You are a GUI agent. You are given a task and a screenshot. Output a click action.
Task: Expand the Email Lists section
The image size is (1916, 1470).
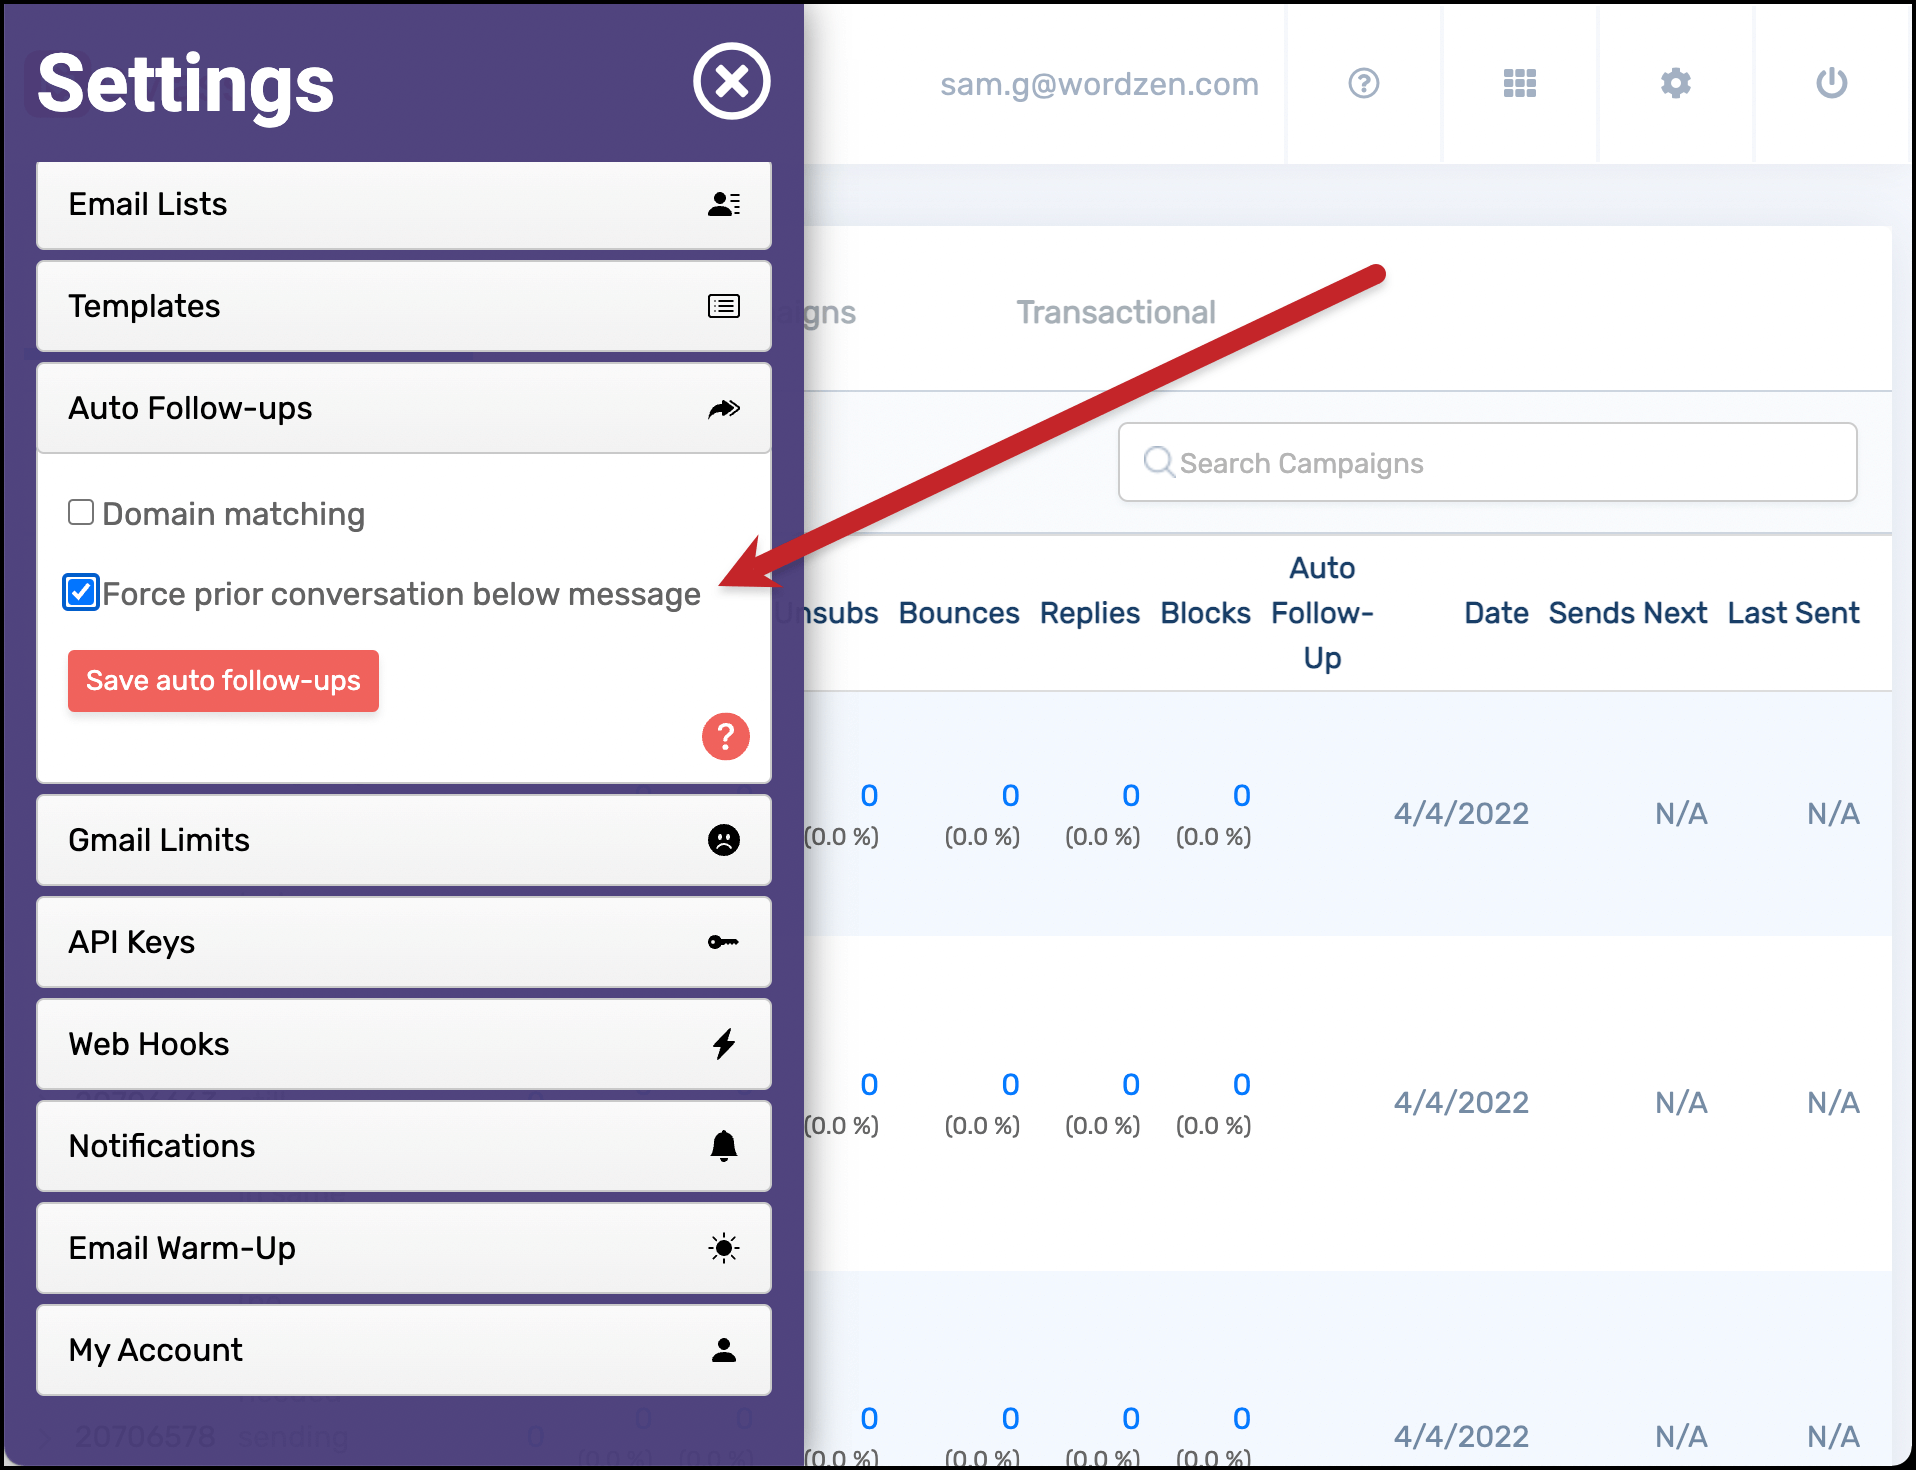point(404,205)
